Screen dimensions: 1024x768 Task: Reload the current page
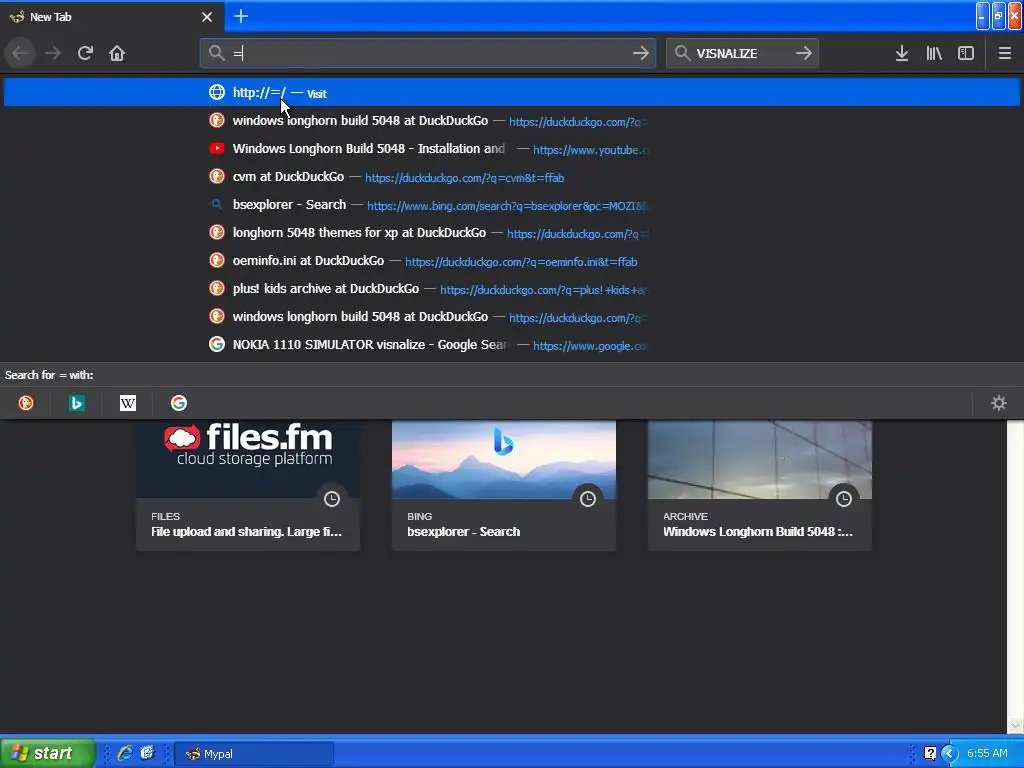coord(85,53)
